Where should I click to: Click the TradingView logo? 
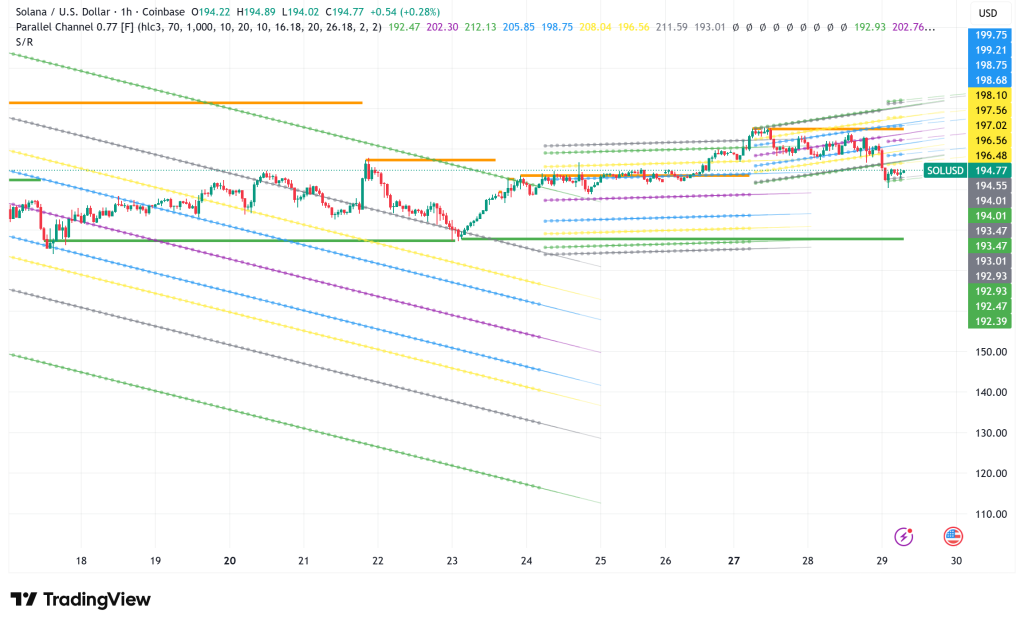80,599
